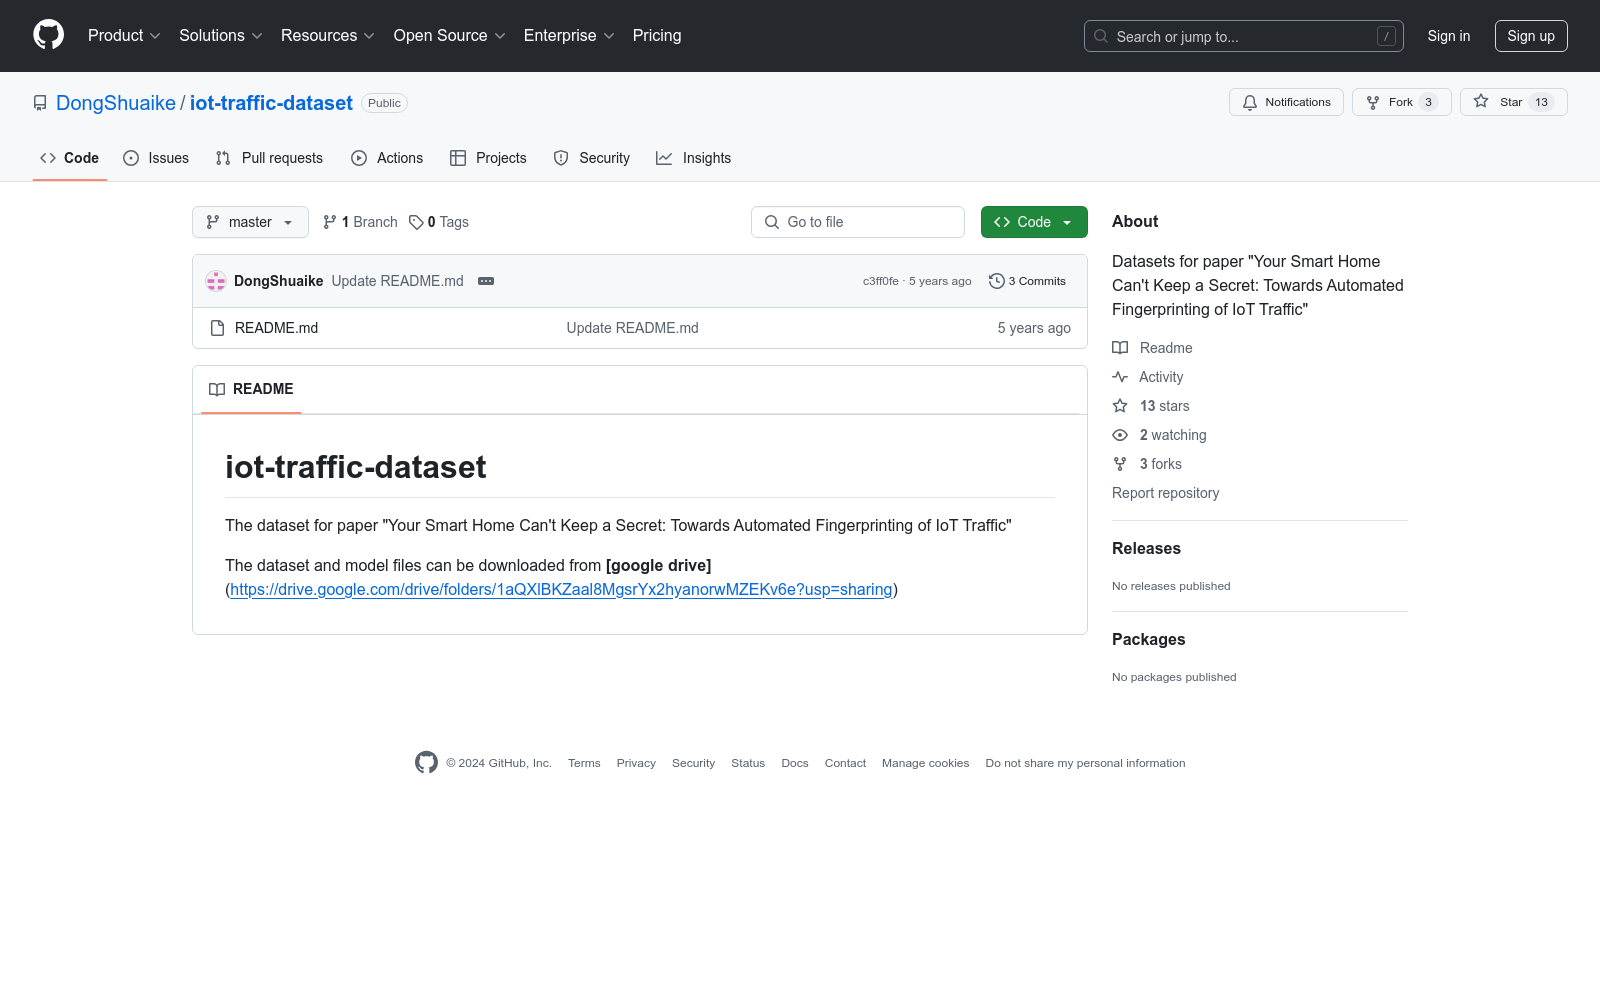Click the slash shortcut key icon
Viewport: 1600px width, 1000px height.
pos(1386,36)
